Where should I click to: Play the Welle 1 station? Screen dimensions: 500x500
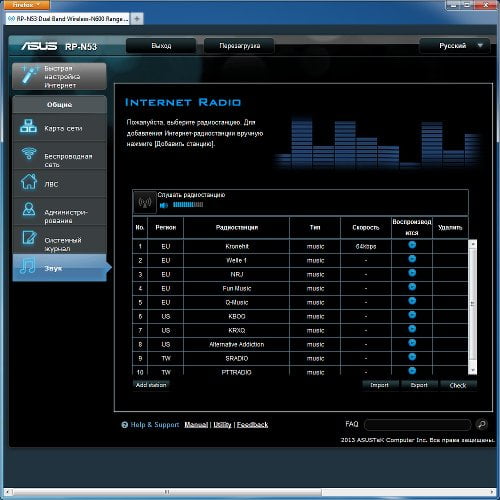point(412,259)
